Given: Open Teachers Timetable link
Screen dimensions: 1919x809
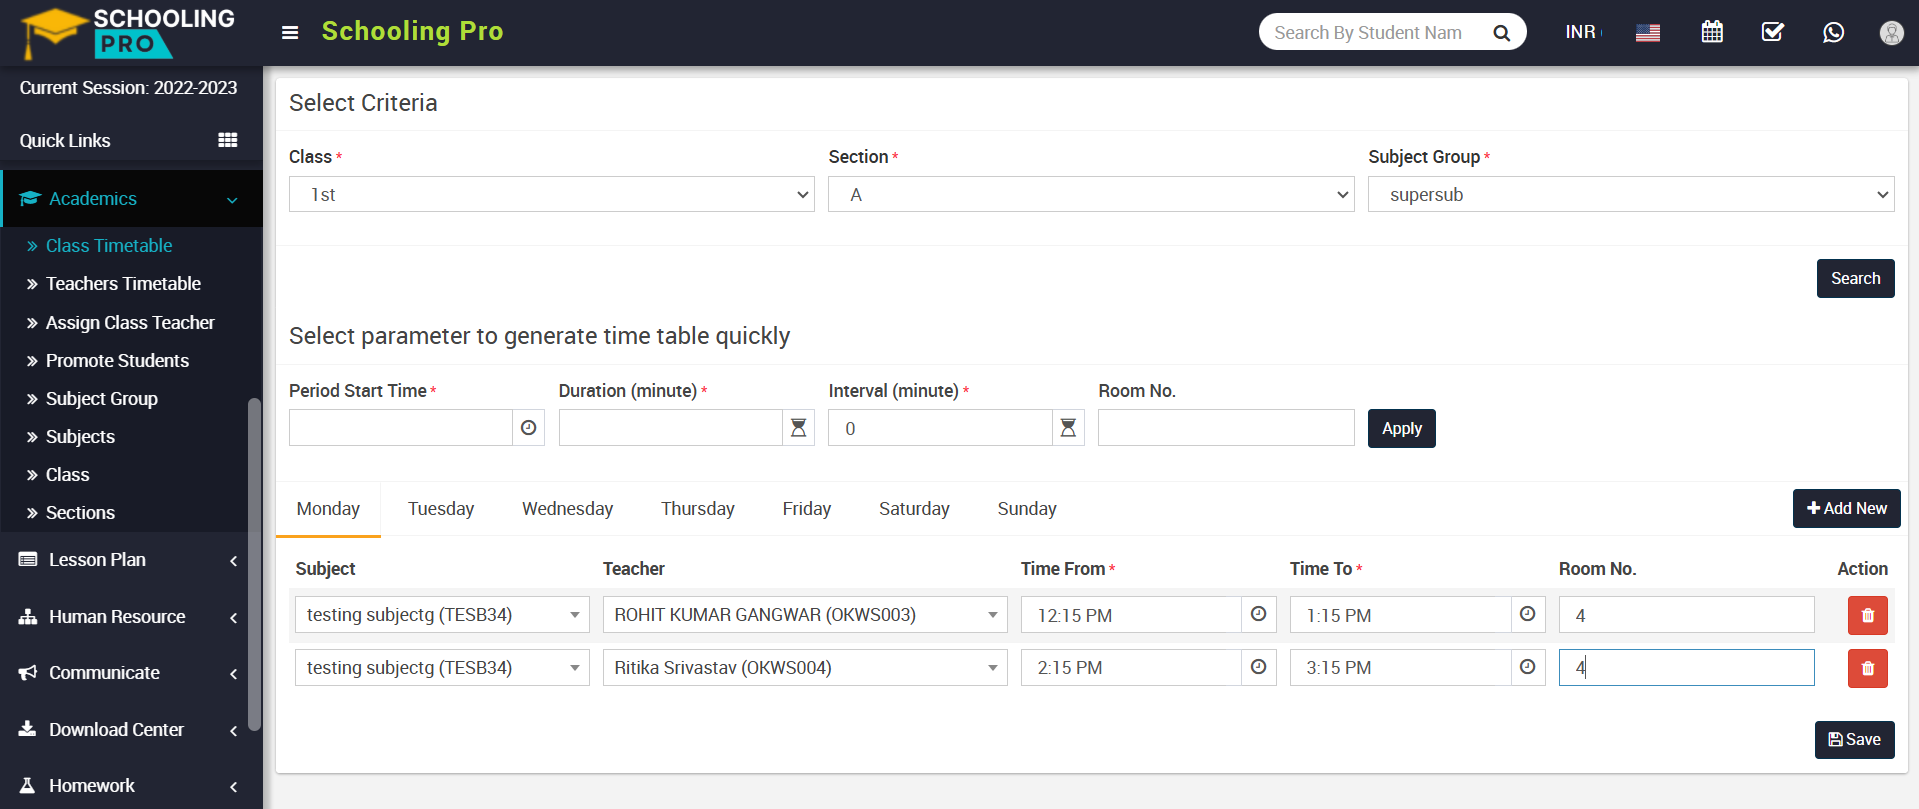Looking at the screenshot, I should click(x=123, y=284).
